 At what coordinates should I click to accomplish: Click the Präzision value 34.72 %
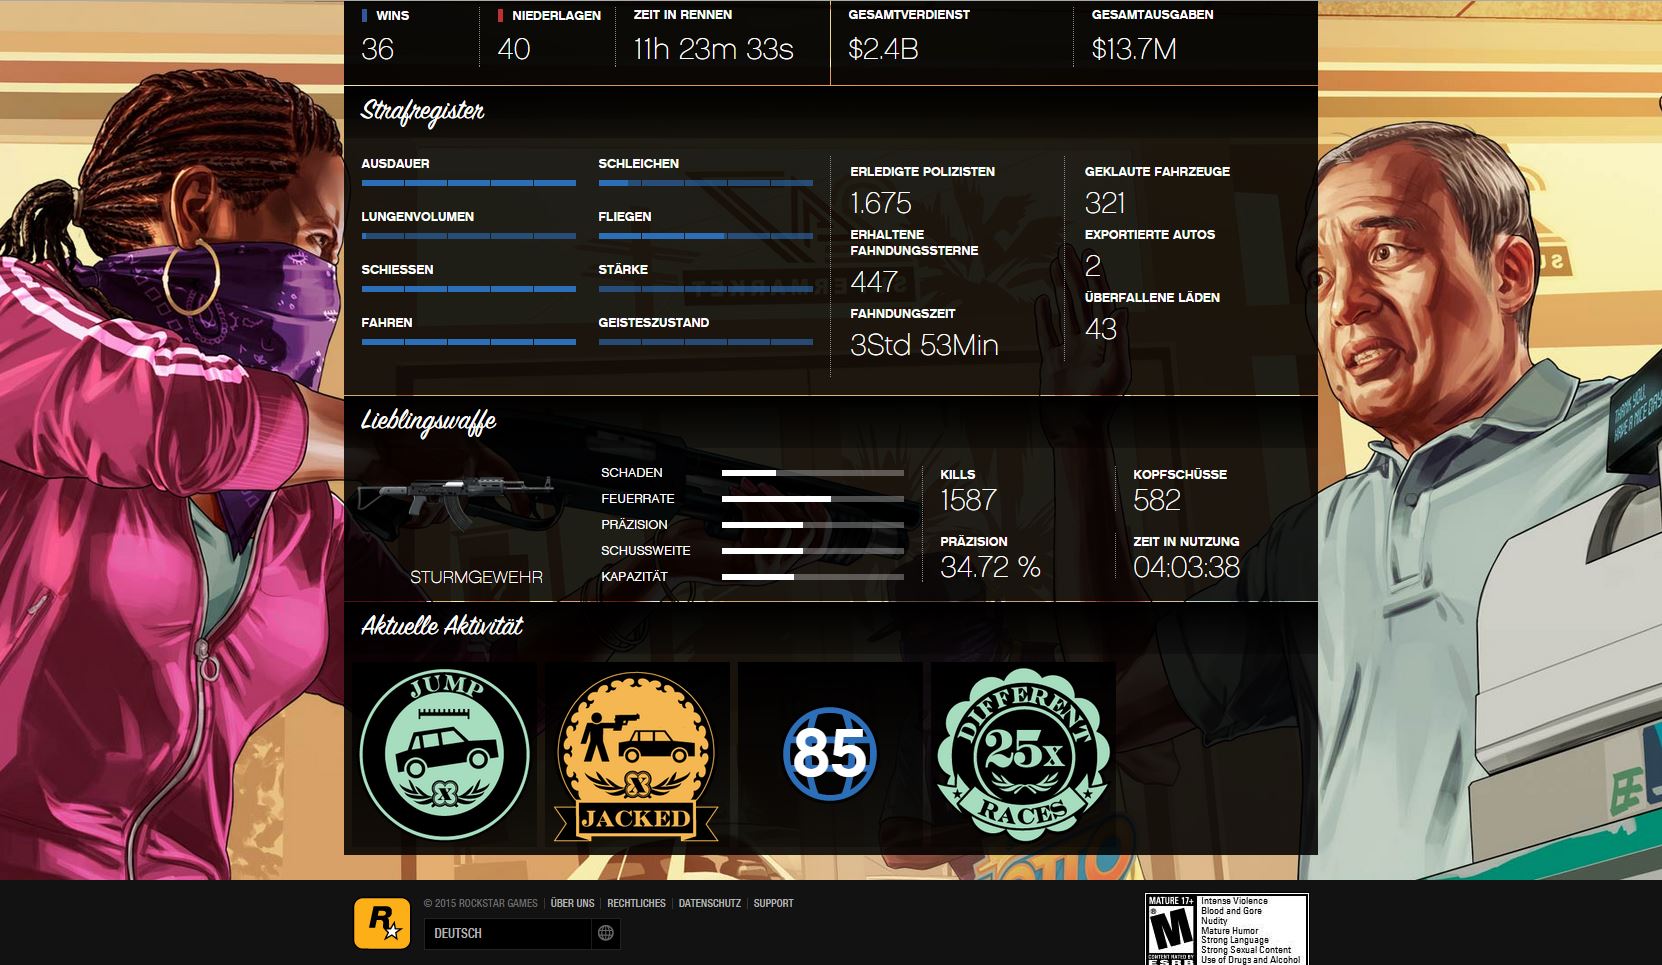point(990,567)
